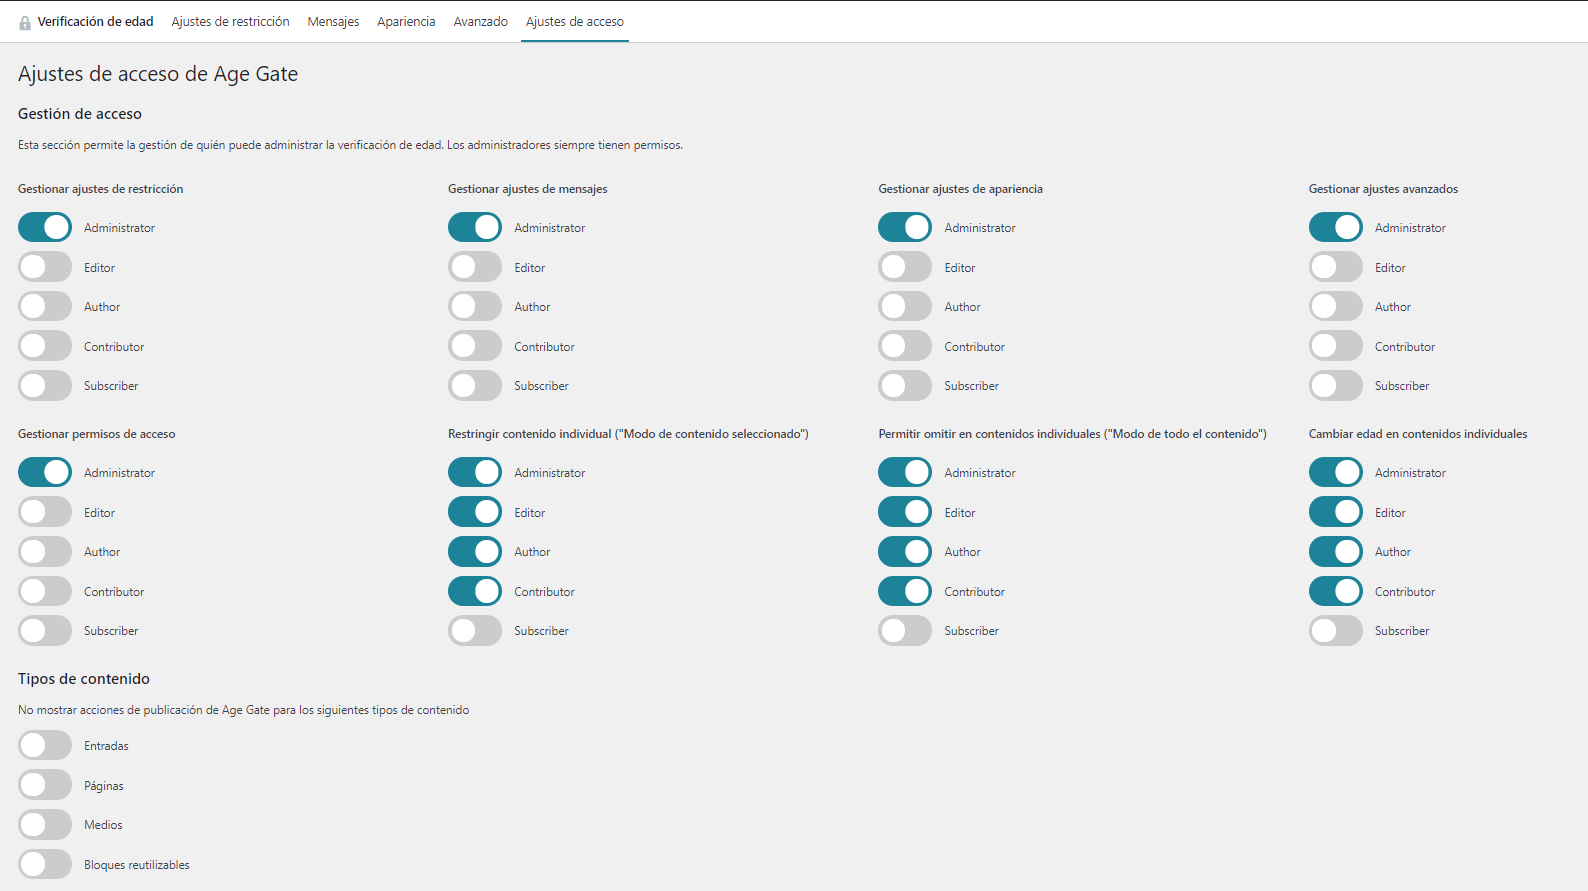Image resolution: width=1588 pixels, height=891 pixels.
Task: Enable Contributor under Gestionar ajustes avanzados
Action: coord(1336,346)
